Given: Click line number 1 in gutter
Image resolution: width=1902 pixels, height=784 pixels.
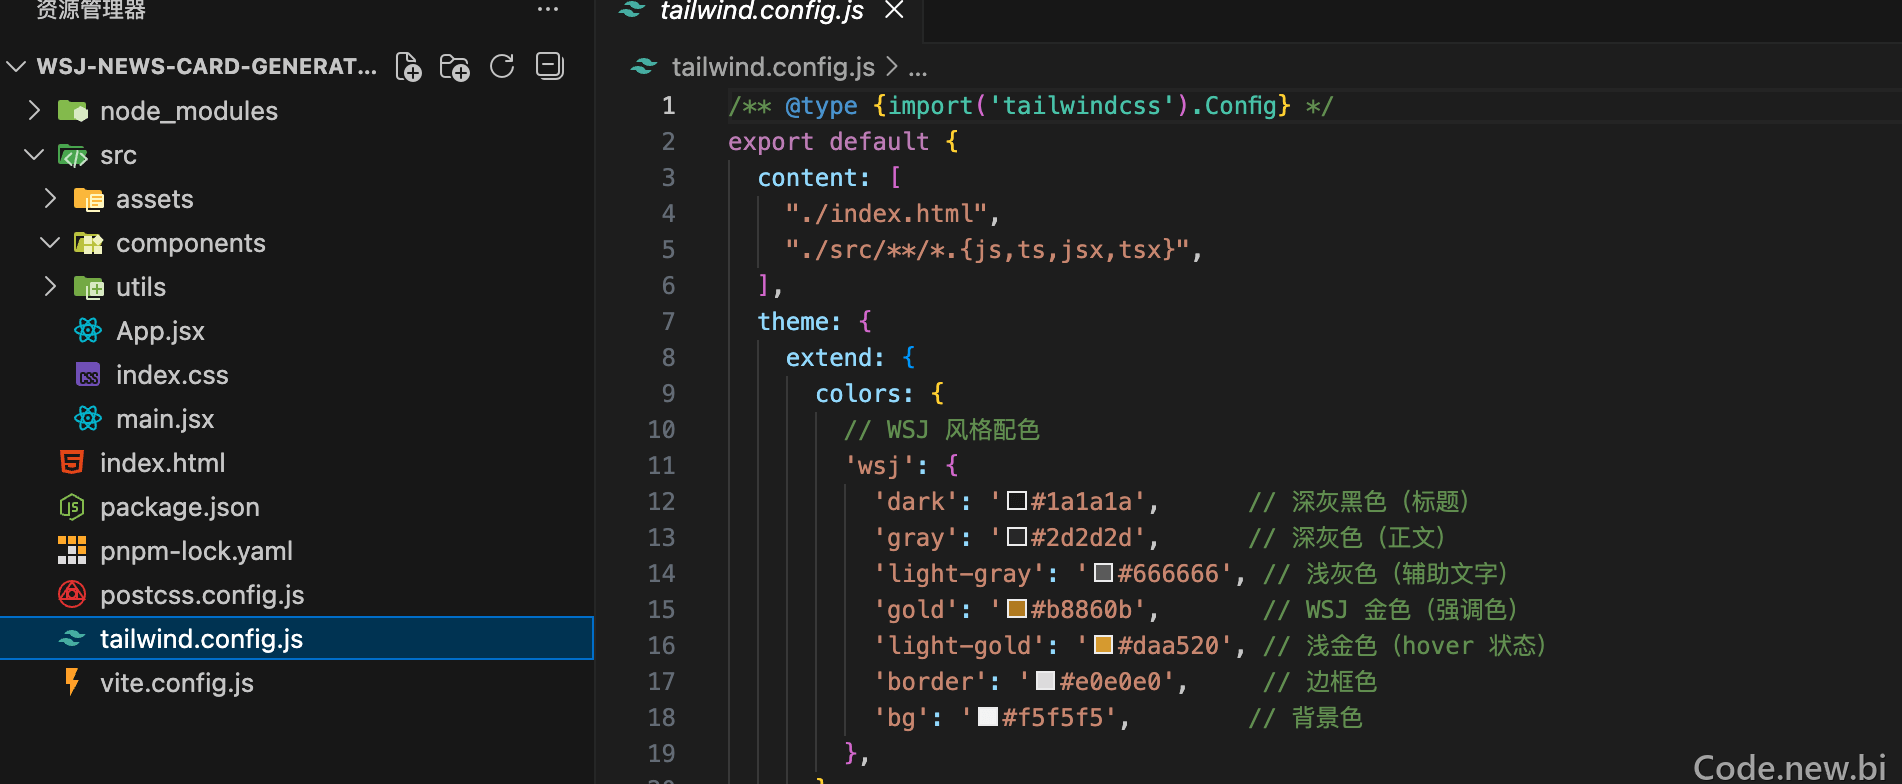Looking at the screenshot, I should [x=668, y=106].
